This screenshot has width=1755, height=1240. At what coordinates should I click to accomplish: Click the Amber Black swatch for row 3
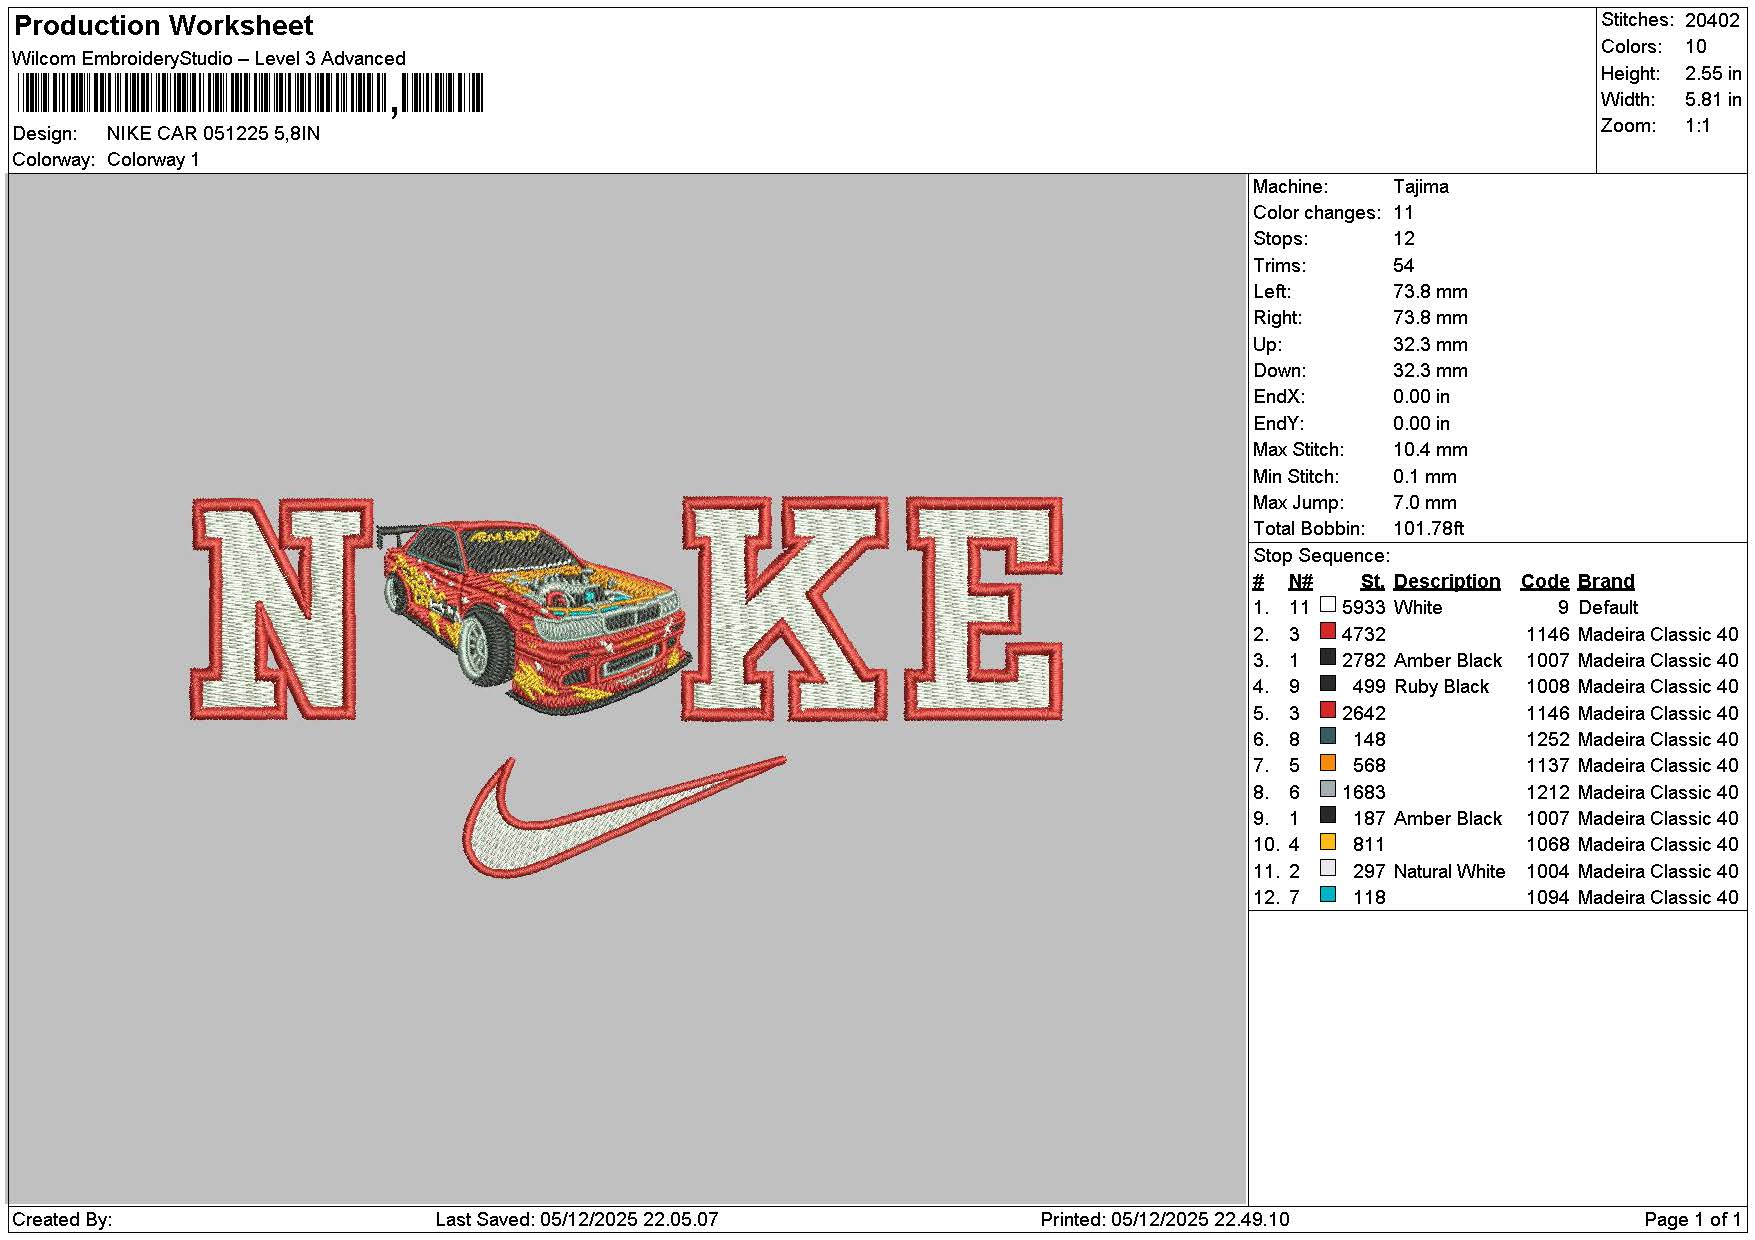pyautogui.click(x=1328, y=658)
